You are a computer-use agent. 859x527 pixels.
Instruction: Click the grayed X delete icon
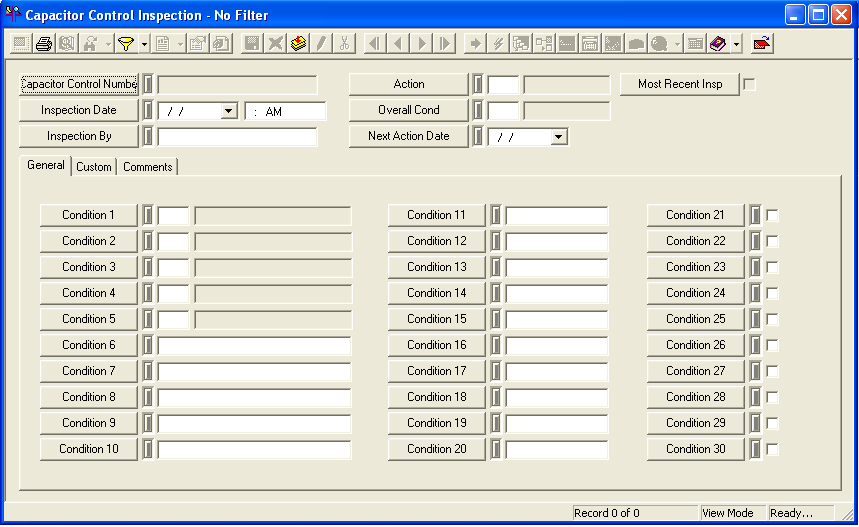[275, 43]
